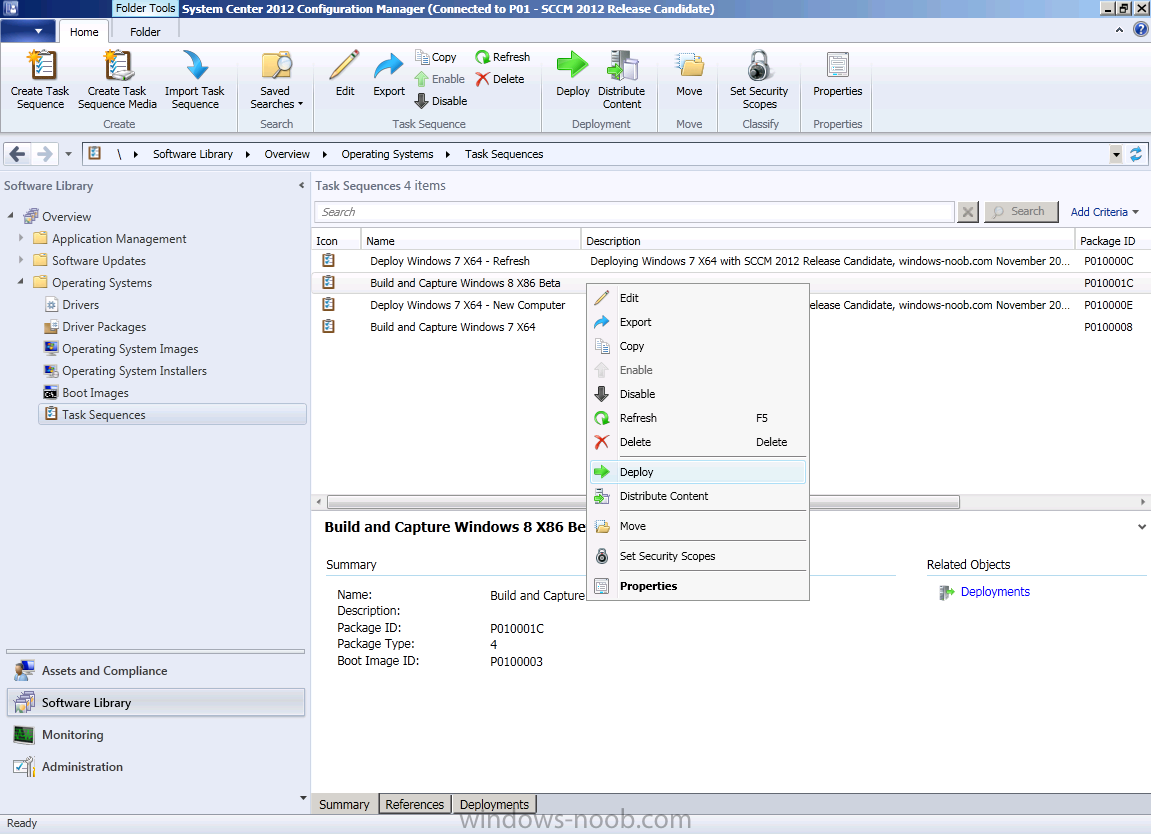The height and width of the screenshot is (834, 1151).
Task: Click the green Deploy ribbon icon
Action: point(573,65)
